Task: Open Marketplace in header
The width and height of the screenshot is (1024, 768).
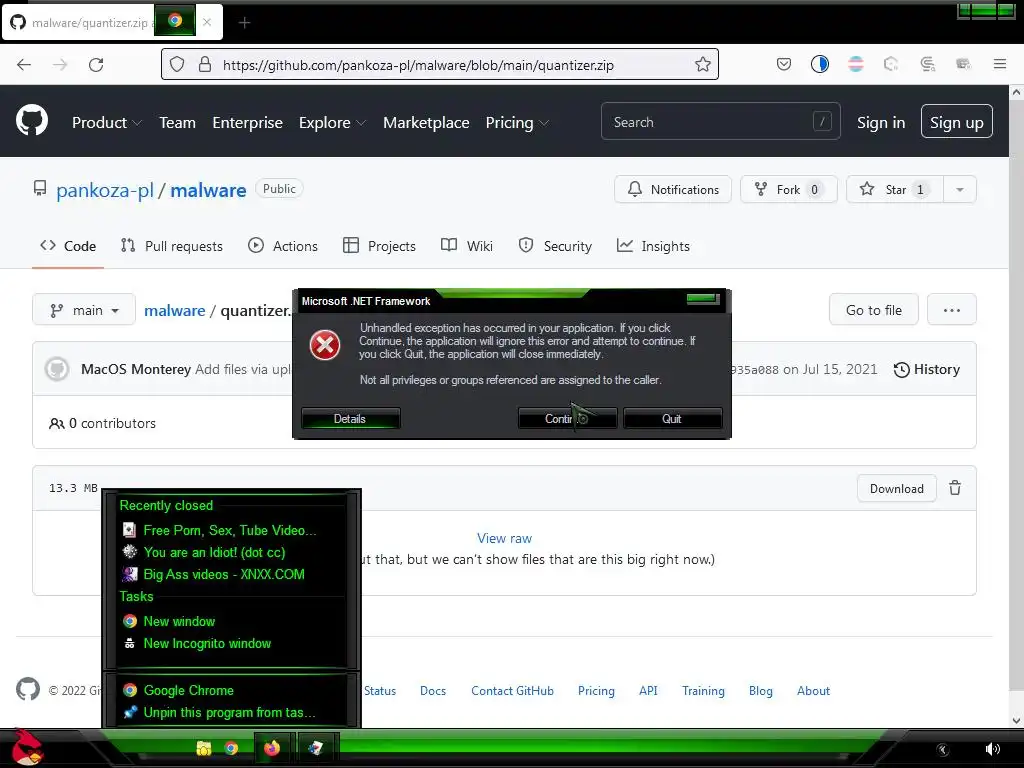Action: pyautogui.click(x=426, y=122)
